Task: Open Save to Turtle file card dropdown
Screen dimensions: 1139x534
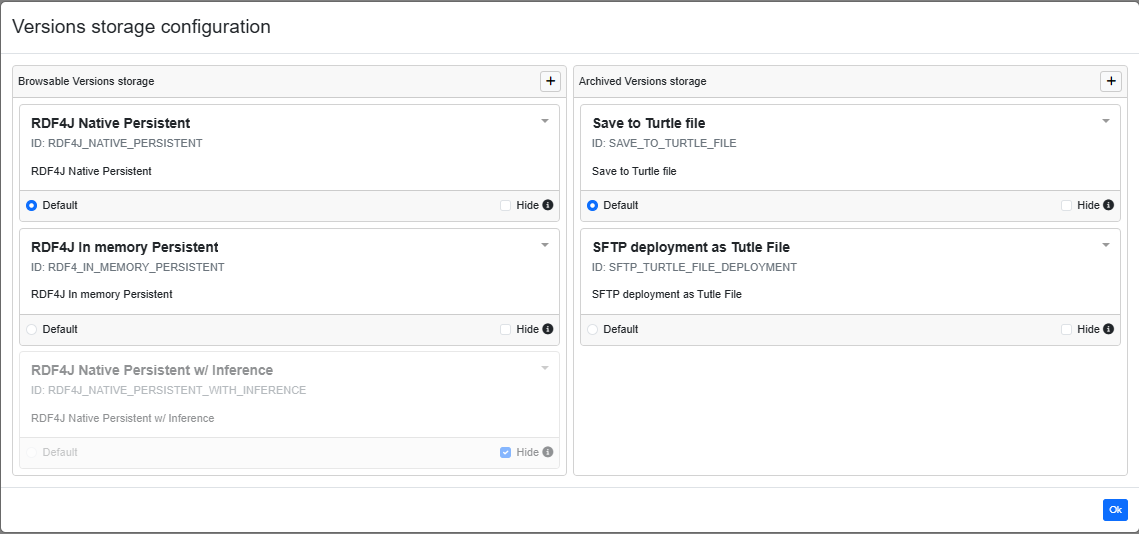Action: click(x=1106, y=121)
